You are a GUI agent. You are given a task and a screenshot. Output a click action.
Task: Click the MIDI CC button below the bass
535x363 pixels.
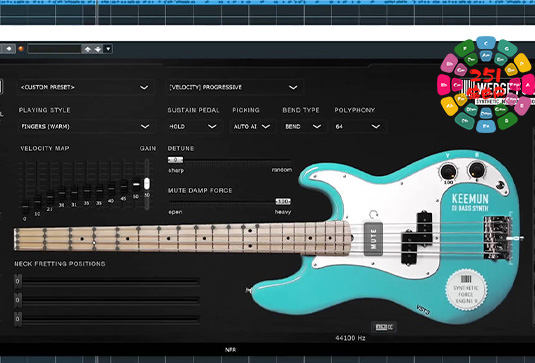(x=384, y=327)
